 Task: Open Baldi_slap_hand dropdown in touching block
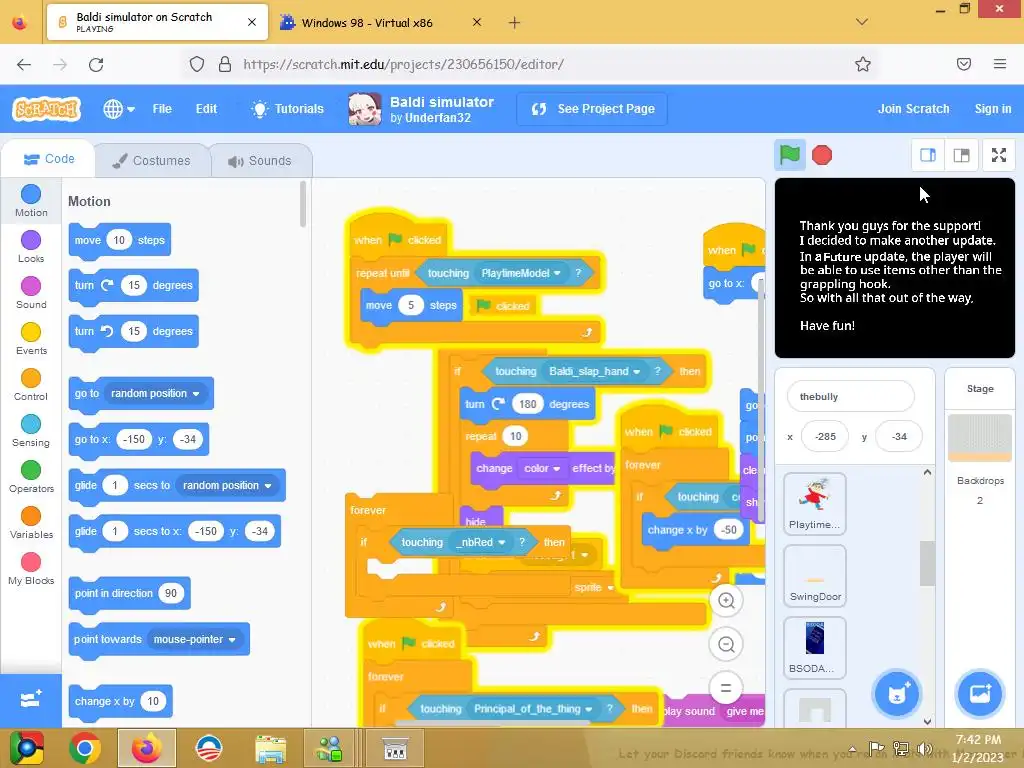point(594,371)
